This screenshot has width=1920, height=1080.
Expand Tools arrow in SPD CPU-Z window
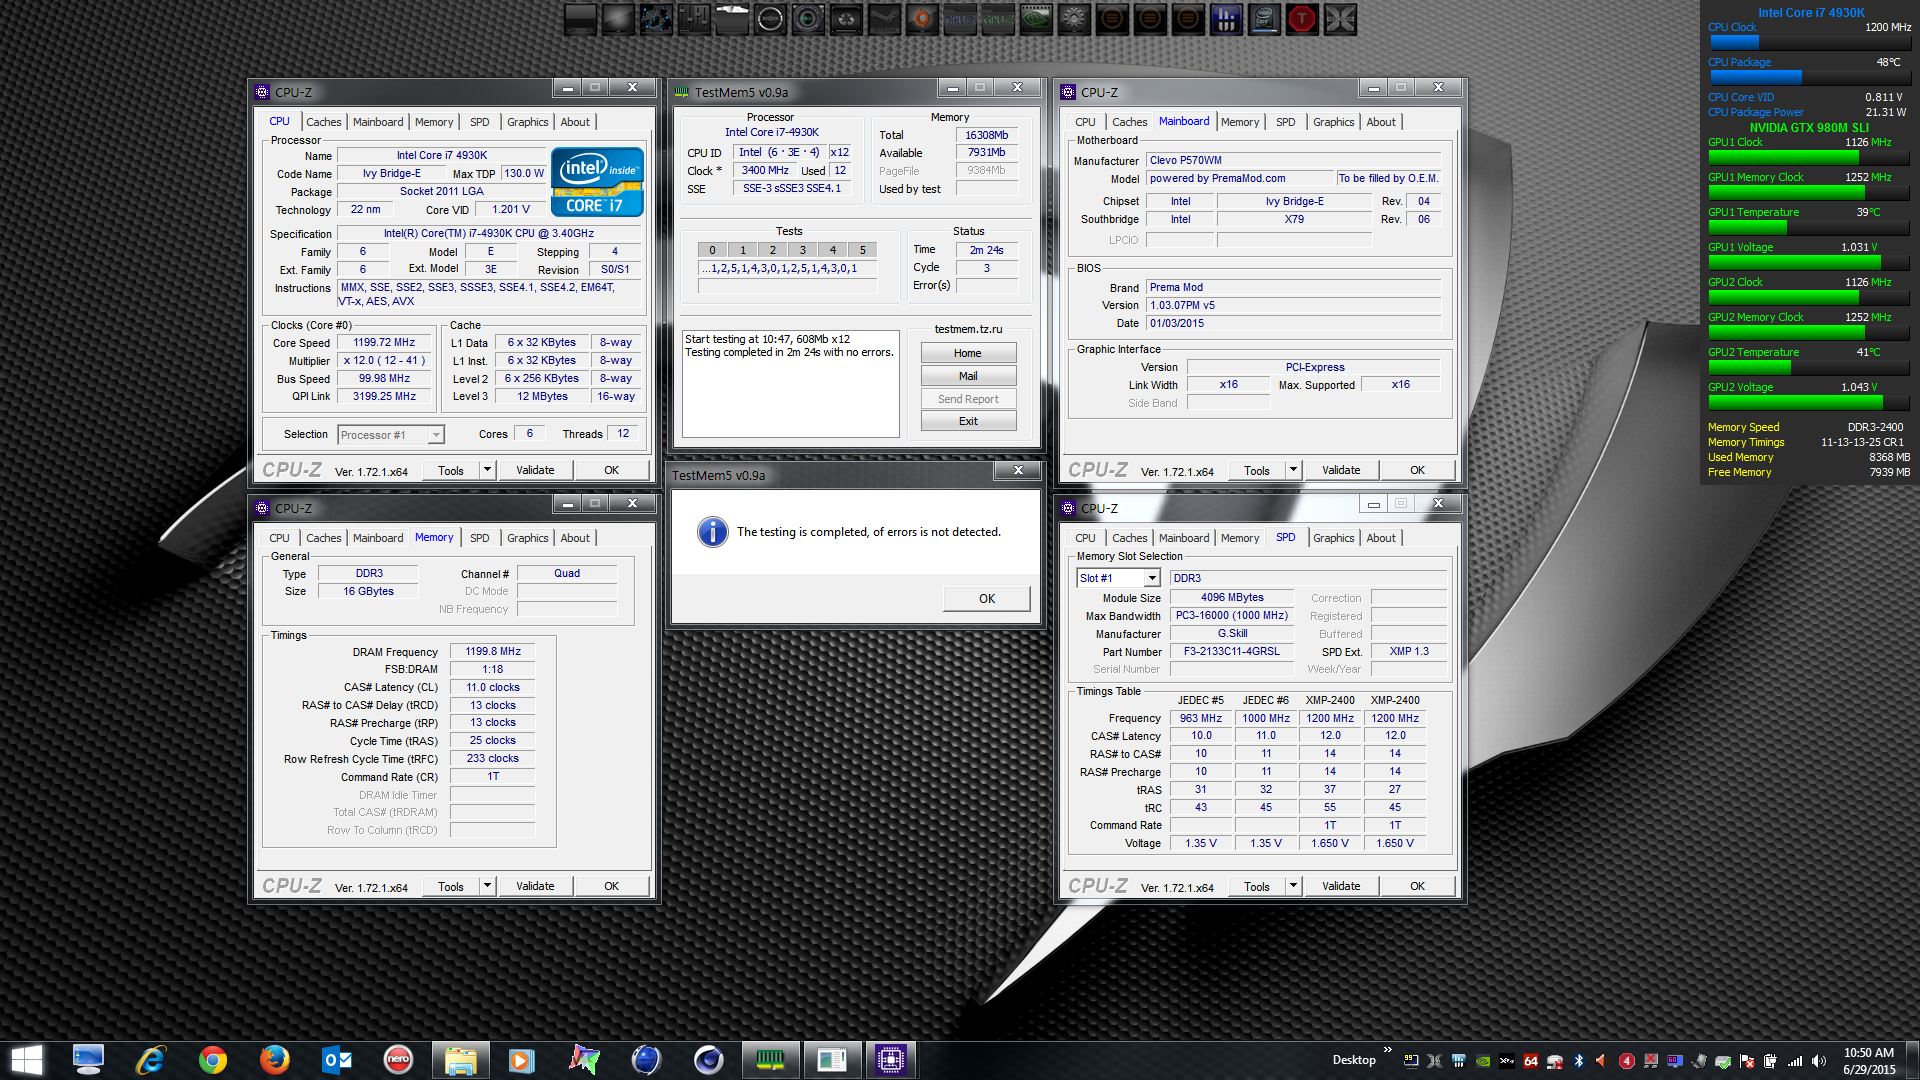(x=1292, y=886)
